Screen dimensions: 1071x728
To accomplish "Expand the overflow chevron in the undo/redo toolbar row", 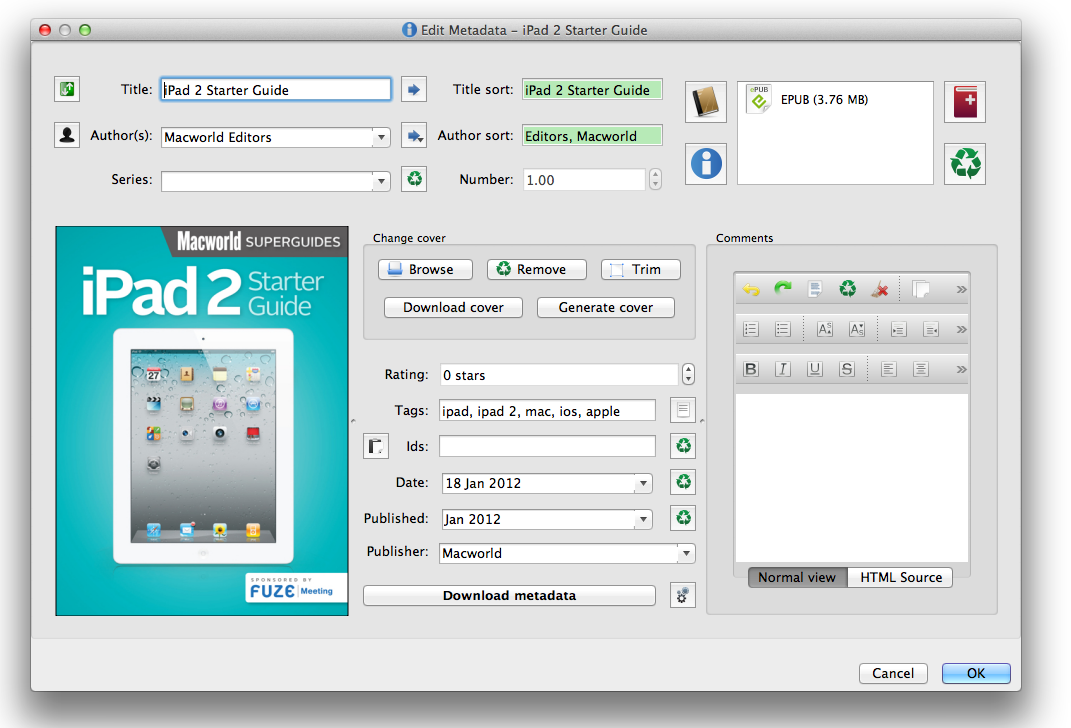I will 961,290.
